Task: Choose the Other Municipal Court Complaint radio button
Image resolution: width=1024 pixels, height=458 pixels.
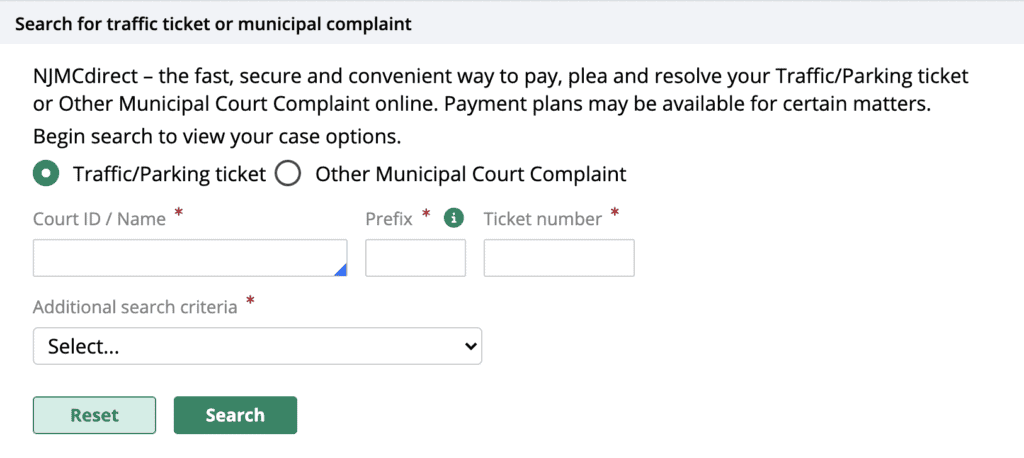Action: pos(288,174)
